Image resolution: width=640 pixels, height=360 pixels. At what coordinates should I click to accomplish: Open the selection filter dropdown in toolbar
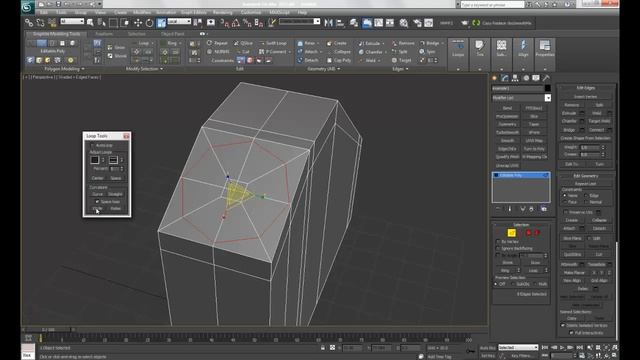point(72,21)
